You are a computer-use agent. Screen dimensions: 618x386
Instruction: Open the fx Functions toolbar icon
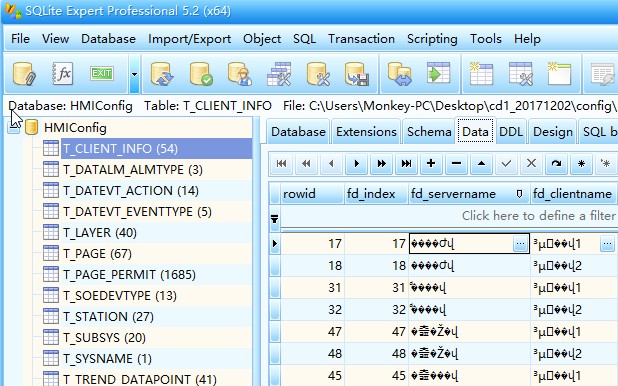click(x=63, y=73)
